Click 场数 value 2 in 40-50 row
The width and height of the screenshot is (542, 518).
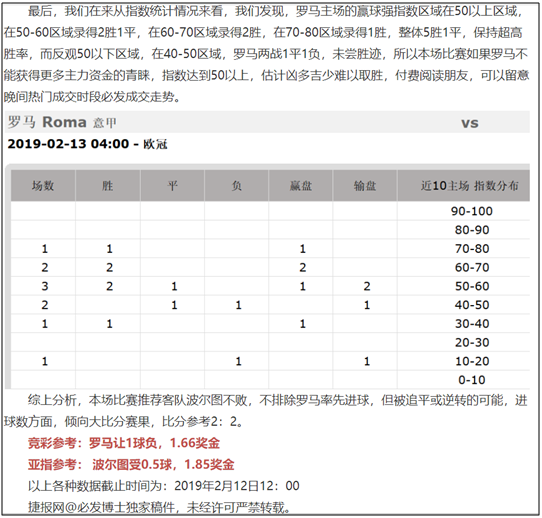45,305
